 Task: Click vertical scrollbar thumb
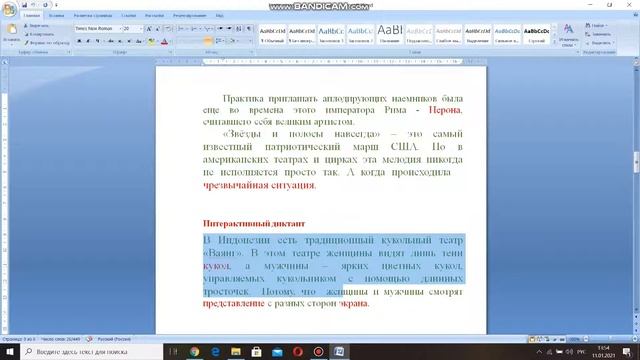pos(636,162)
